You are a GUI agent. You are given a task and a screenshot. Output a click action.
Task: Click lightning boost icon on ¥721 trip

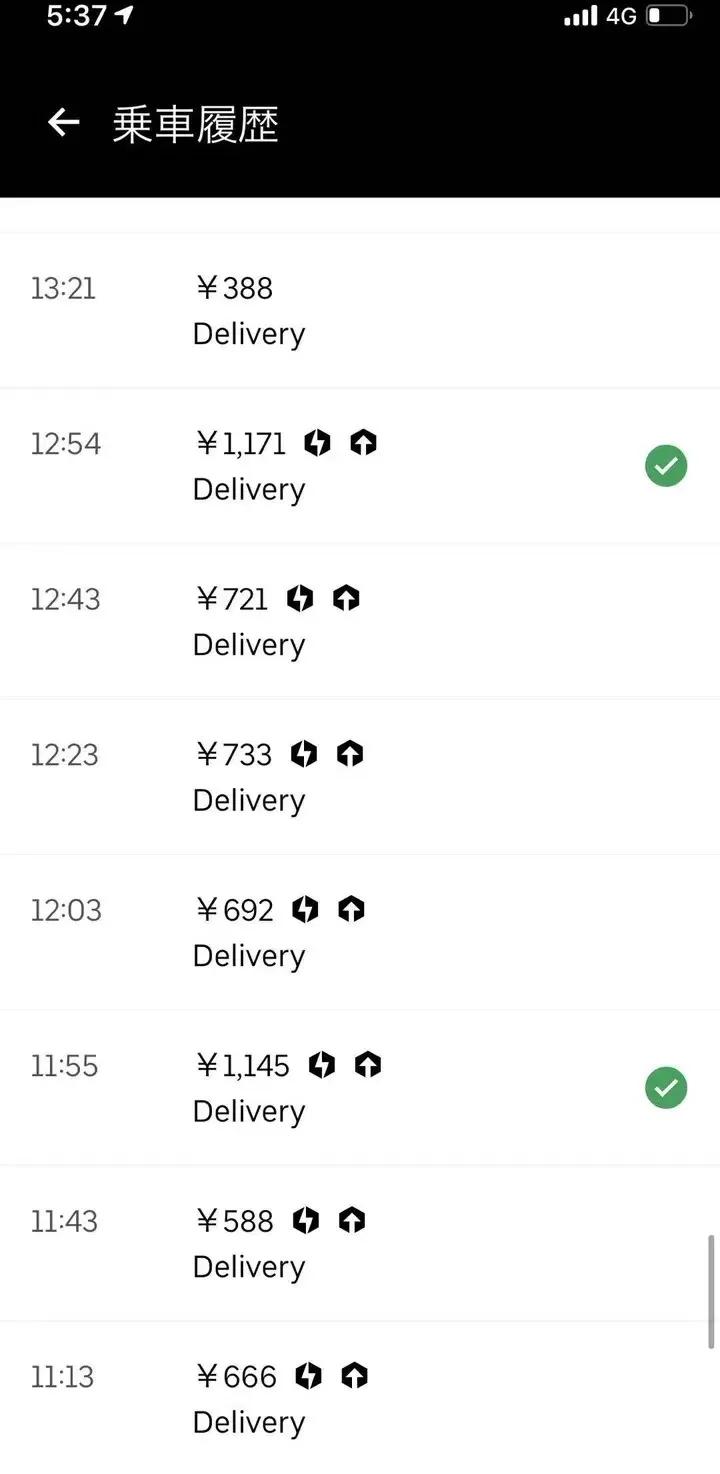[300, 598]
